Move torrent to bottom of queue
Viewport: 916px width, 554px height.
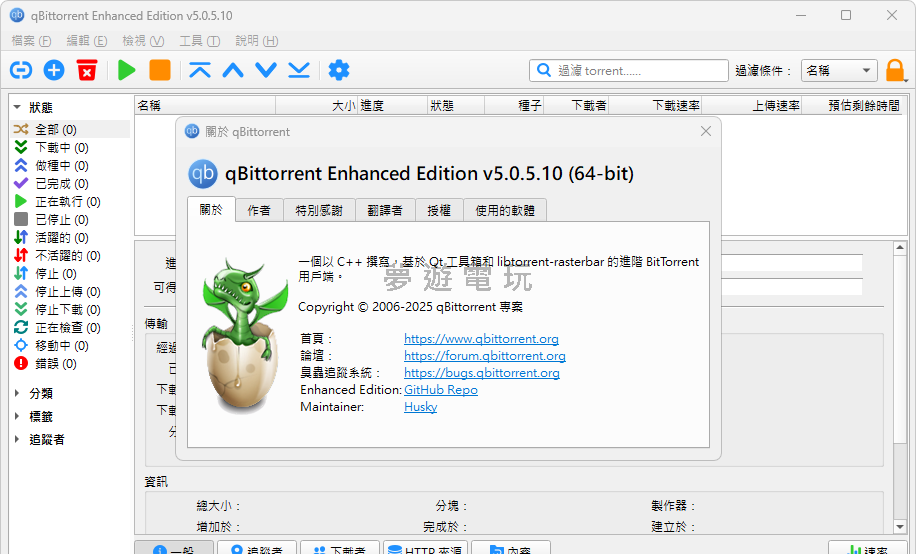(x=299, y=70)
